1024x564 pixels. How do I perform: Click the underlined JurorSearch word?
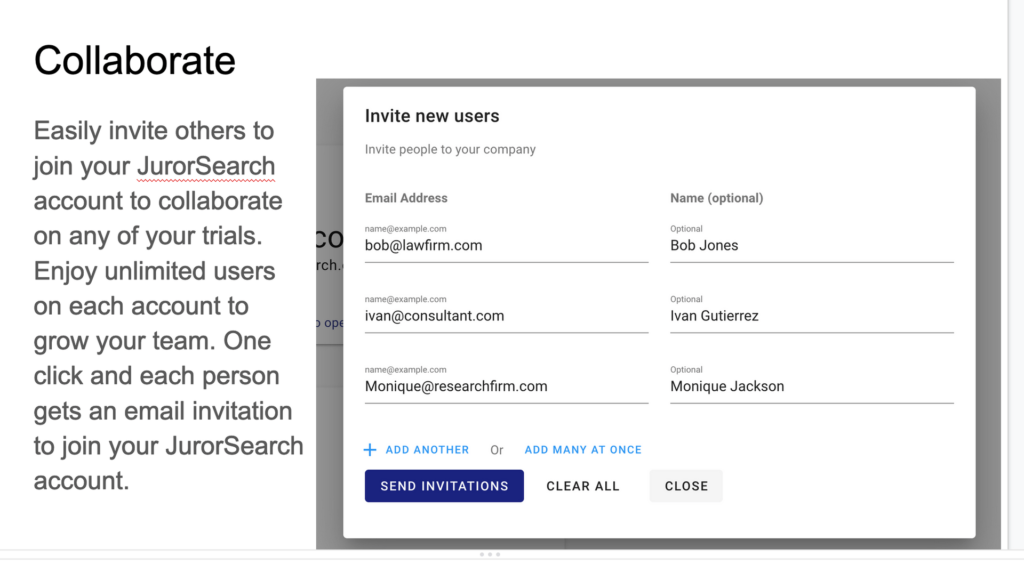pos(206,166)
